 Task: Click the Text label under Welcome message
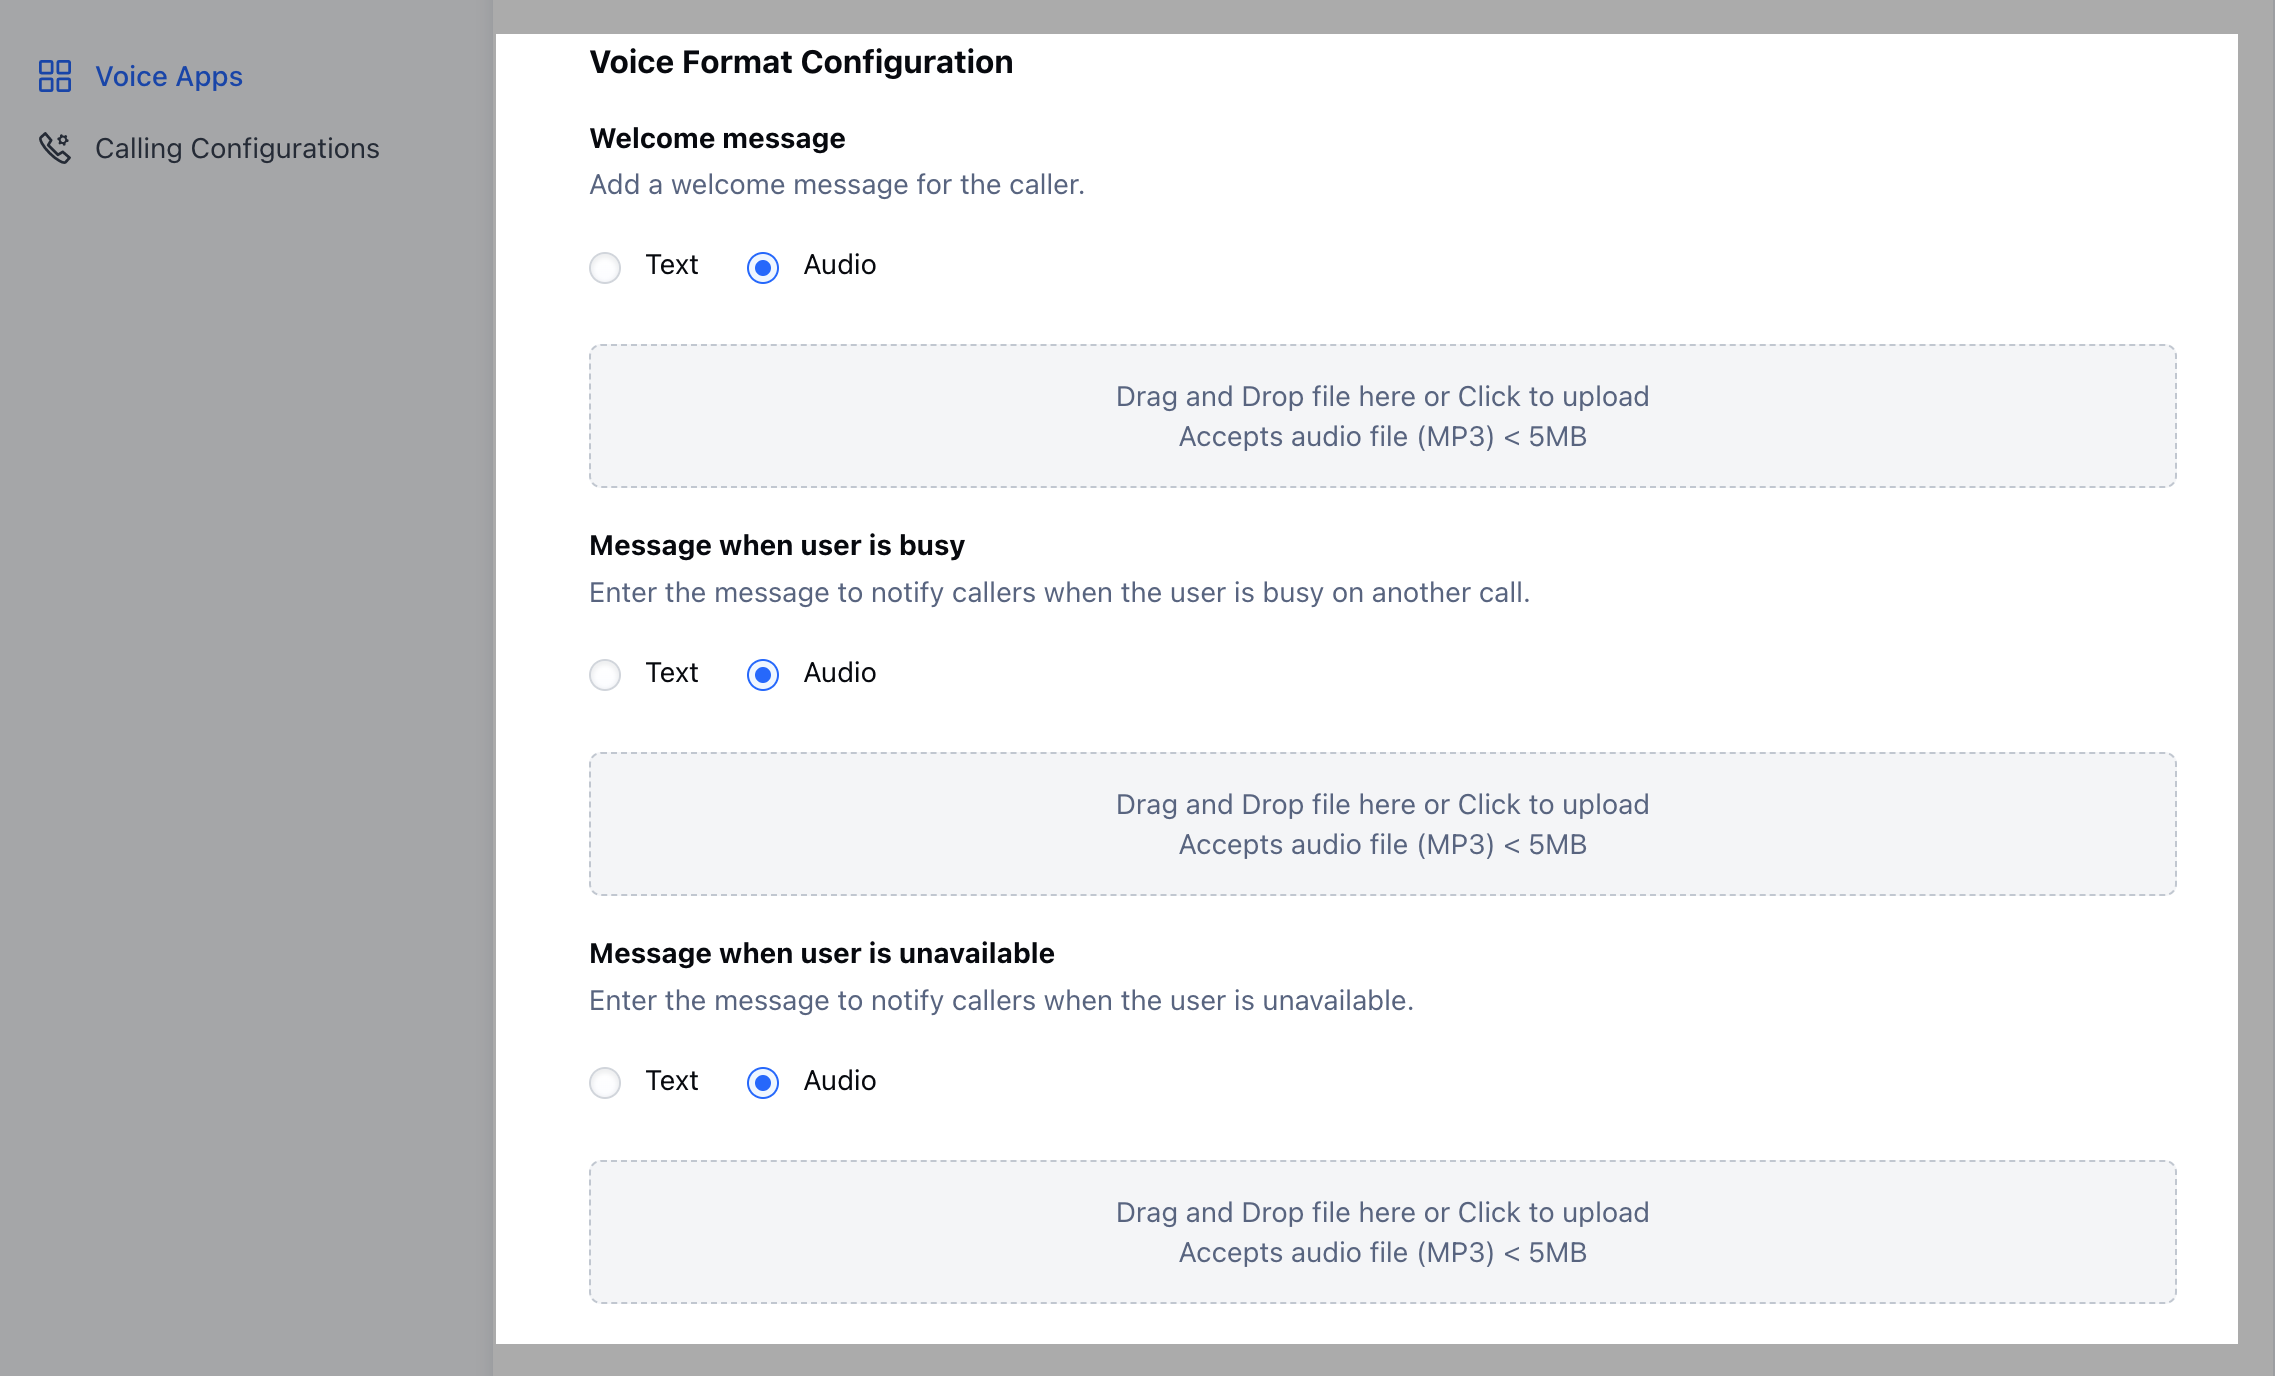click(671, 265)
